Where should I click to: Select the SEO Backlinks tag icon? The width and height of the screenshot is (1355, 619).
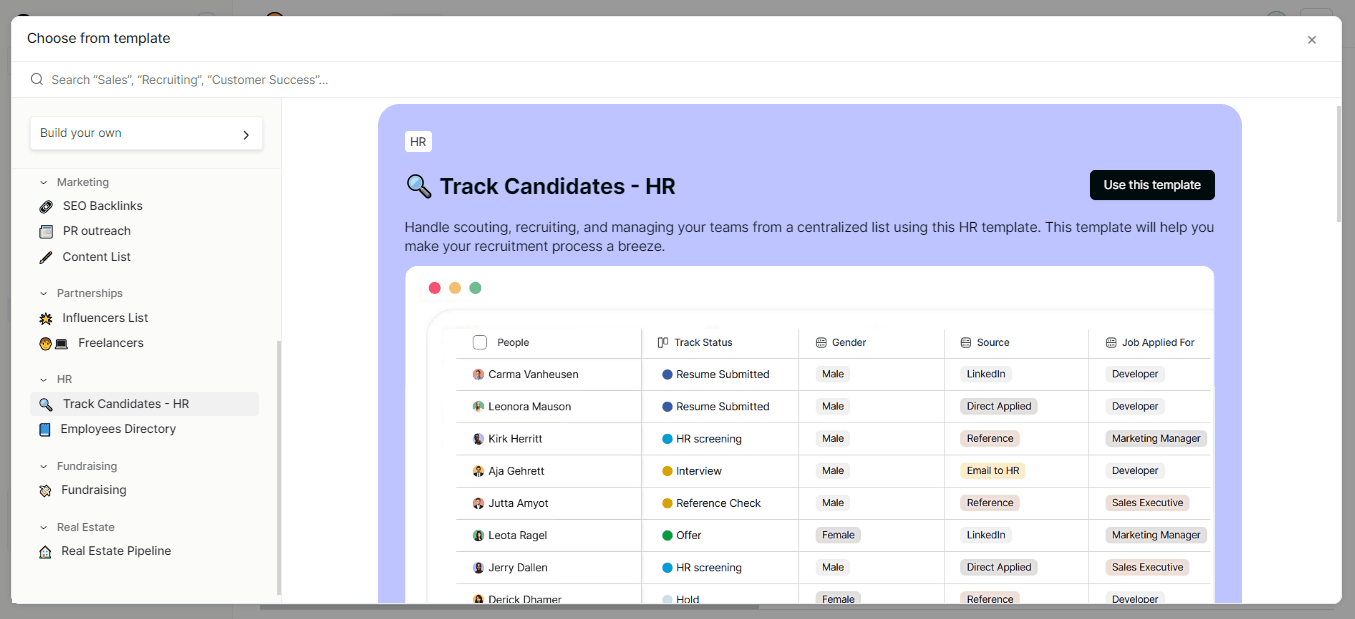click(46, 206)
